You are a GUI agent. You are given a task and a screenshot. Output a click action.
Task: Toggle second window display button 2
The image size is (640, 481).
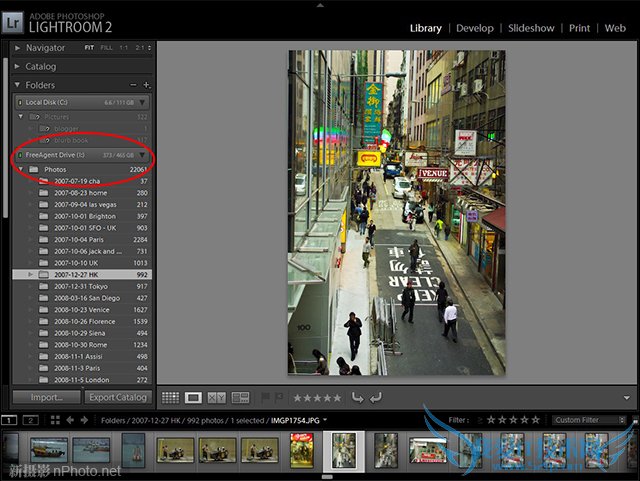pyautogui.click(x=31, y=421)
